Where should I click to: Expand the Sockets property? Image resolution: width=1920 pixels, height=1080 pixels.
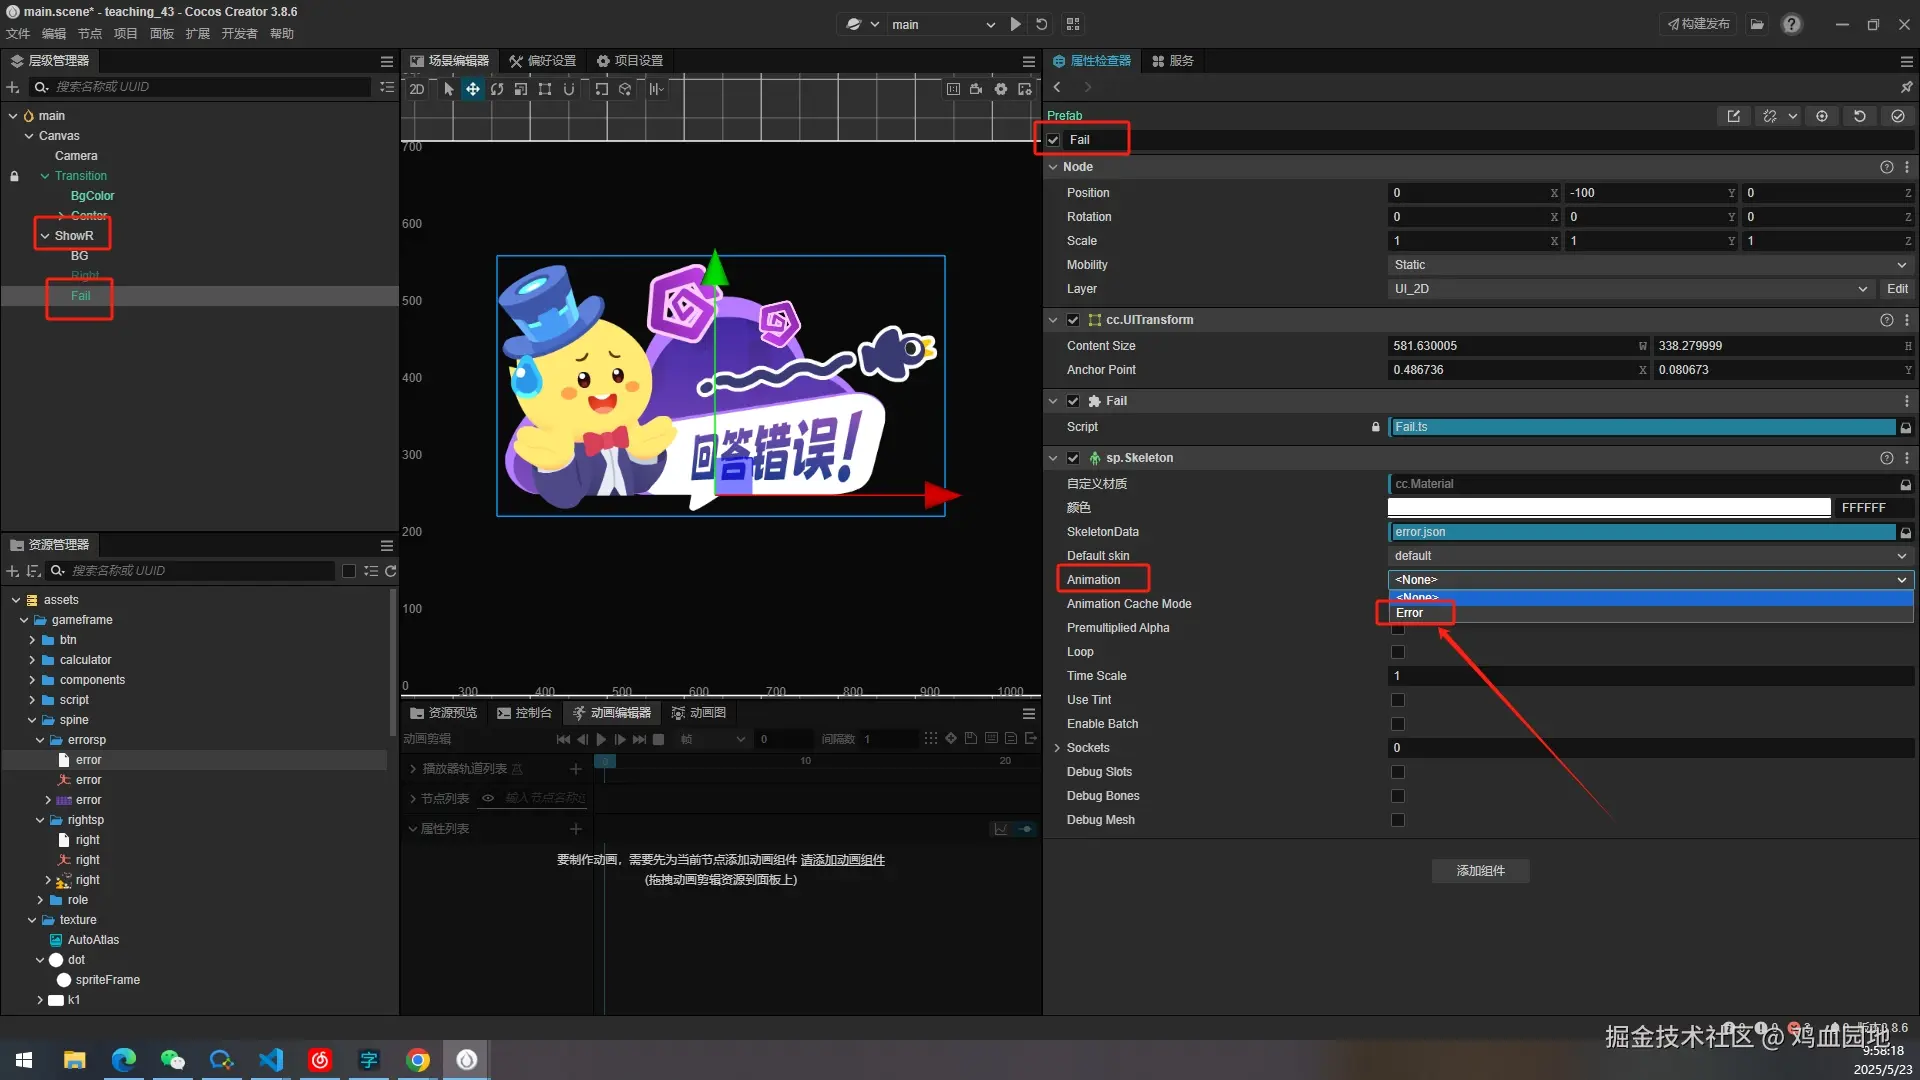click(1057, 748)
